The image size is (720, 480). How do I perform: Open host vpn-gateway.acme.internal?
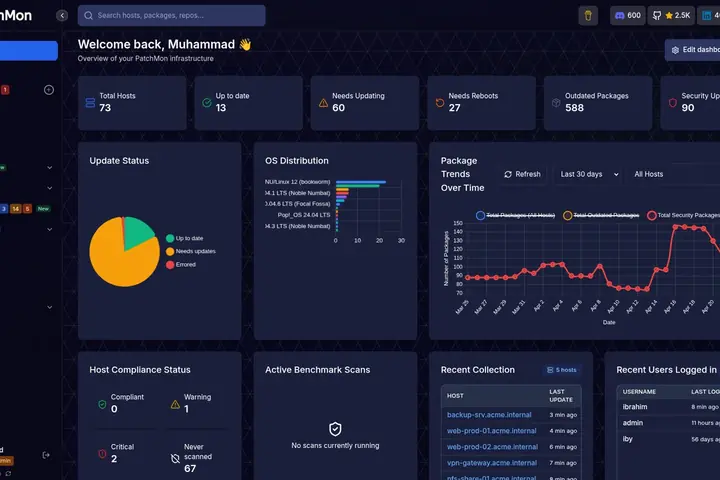tap(492, 463)
